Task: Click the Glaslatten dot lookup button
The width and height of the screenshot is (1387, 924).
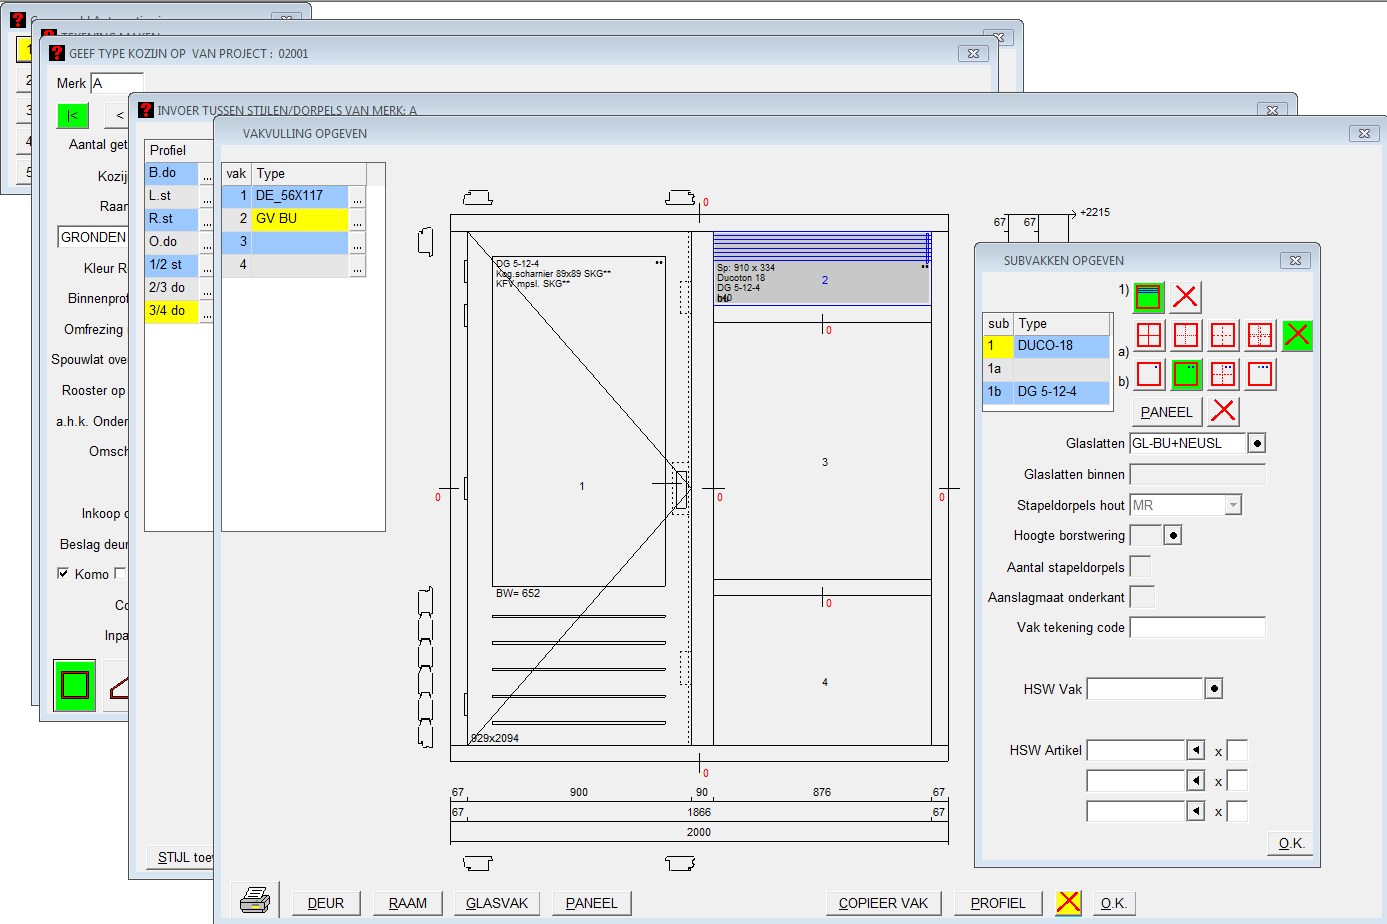Action: [x=1257, y=443]
